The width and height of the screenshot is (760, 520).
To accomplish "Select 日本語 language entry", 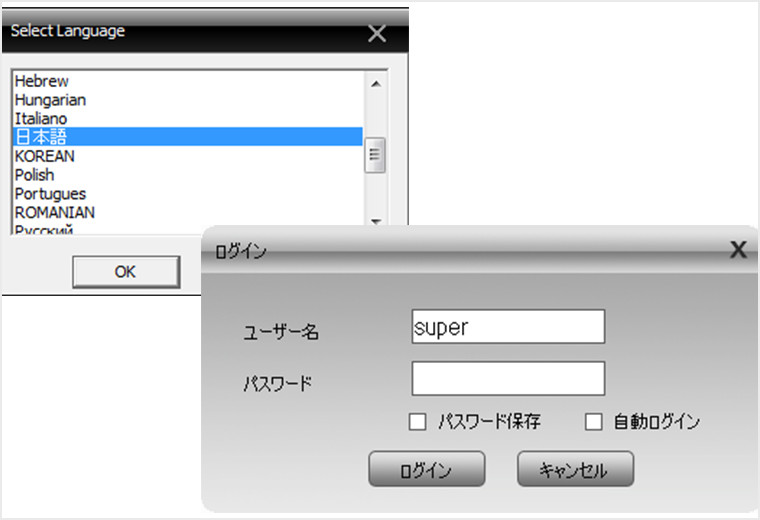I will (41, 137).
